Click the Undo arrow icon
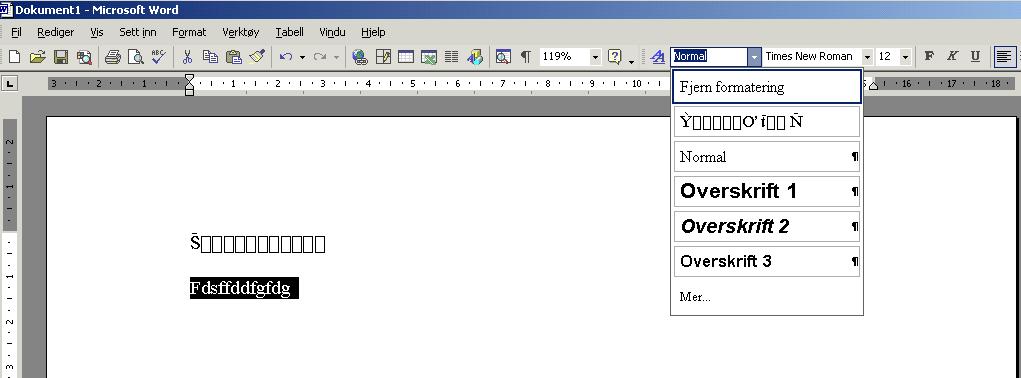Viewport: 1021px width, 378px height. click(285, 57)
